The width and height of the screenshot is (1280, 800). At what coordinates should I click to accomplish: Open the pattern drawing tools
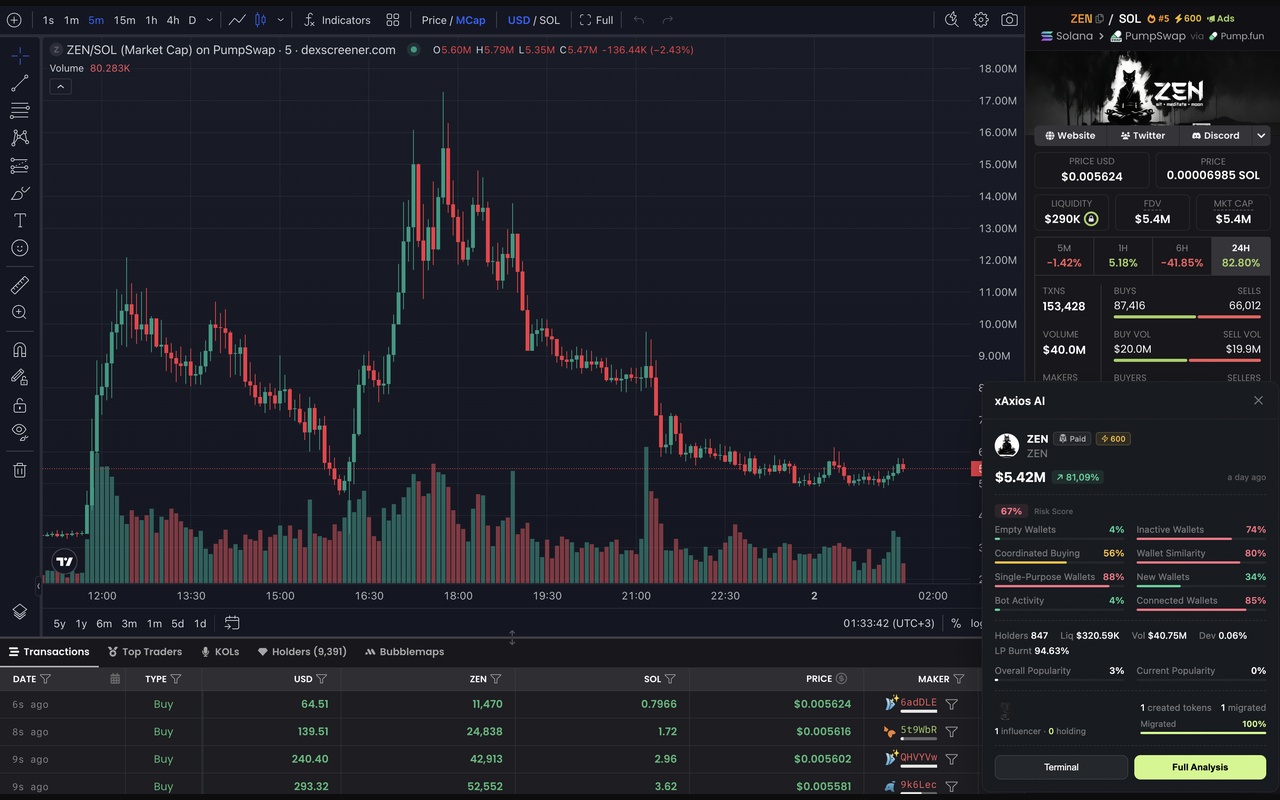(x=19, y=138)
